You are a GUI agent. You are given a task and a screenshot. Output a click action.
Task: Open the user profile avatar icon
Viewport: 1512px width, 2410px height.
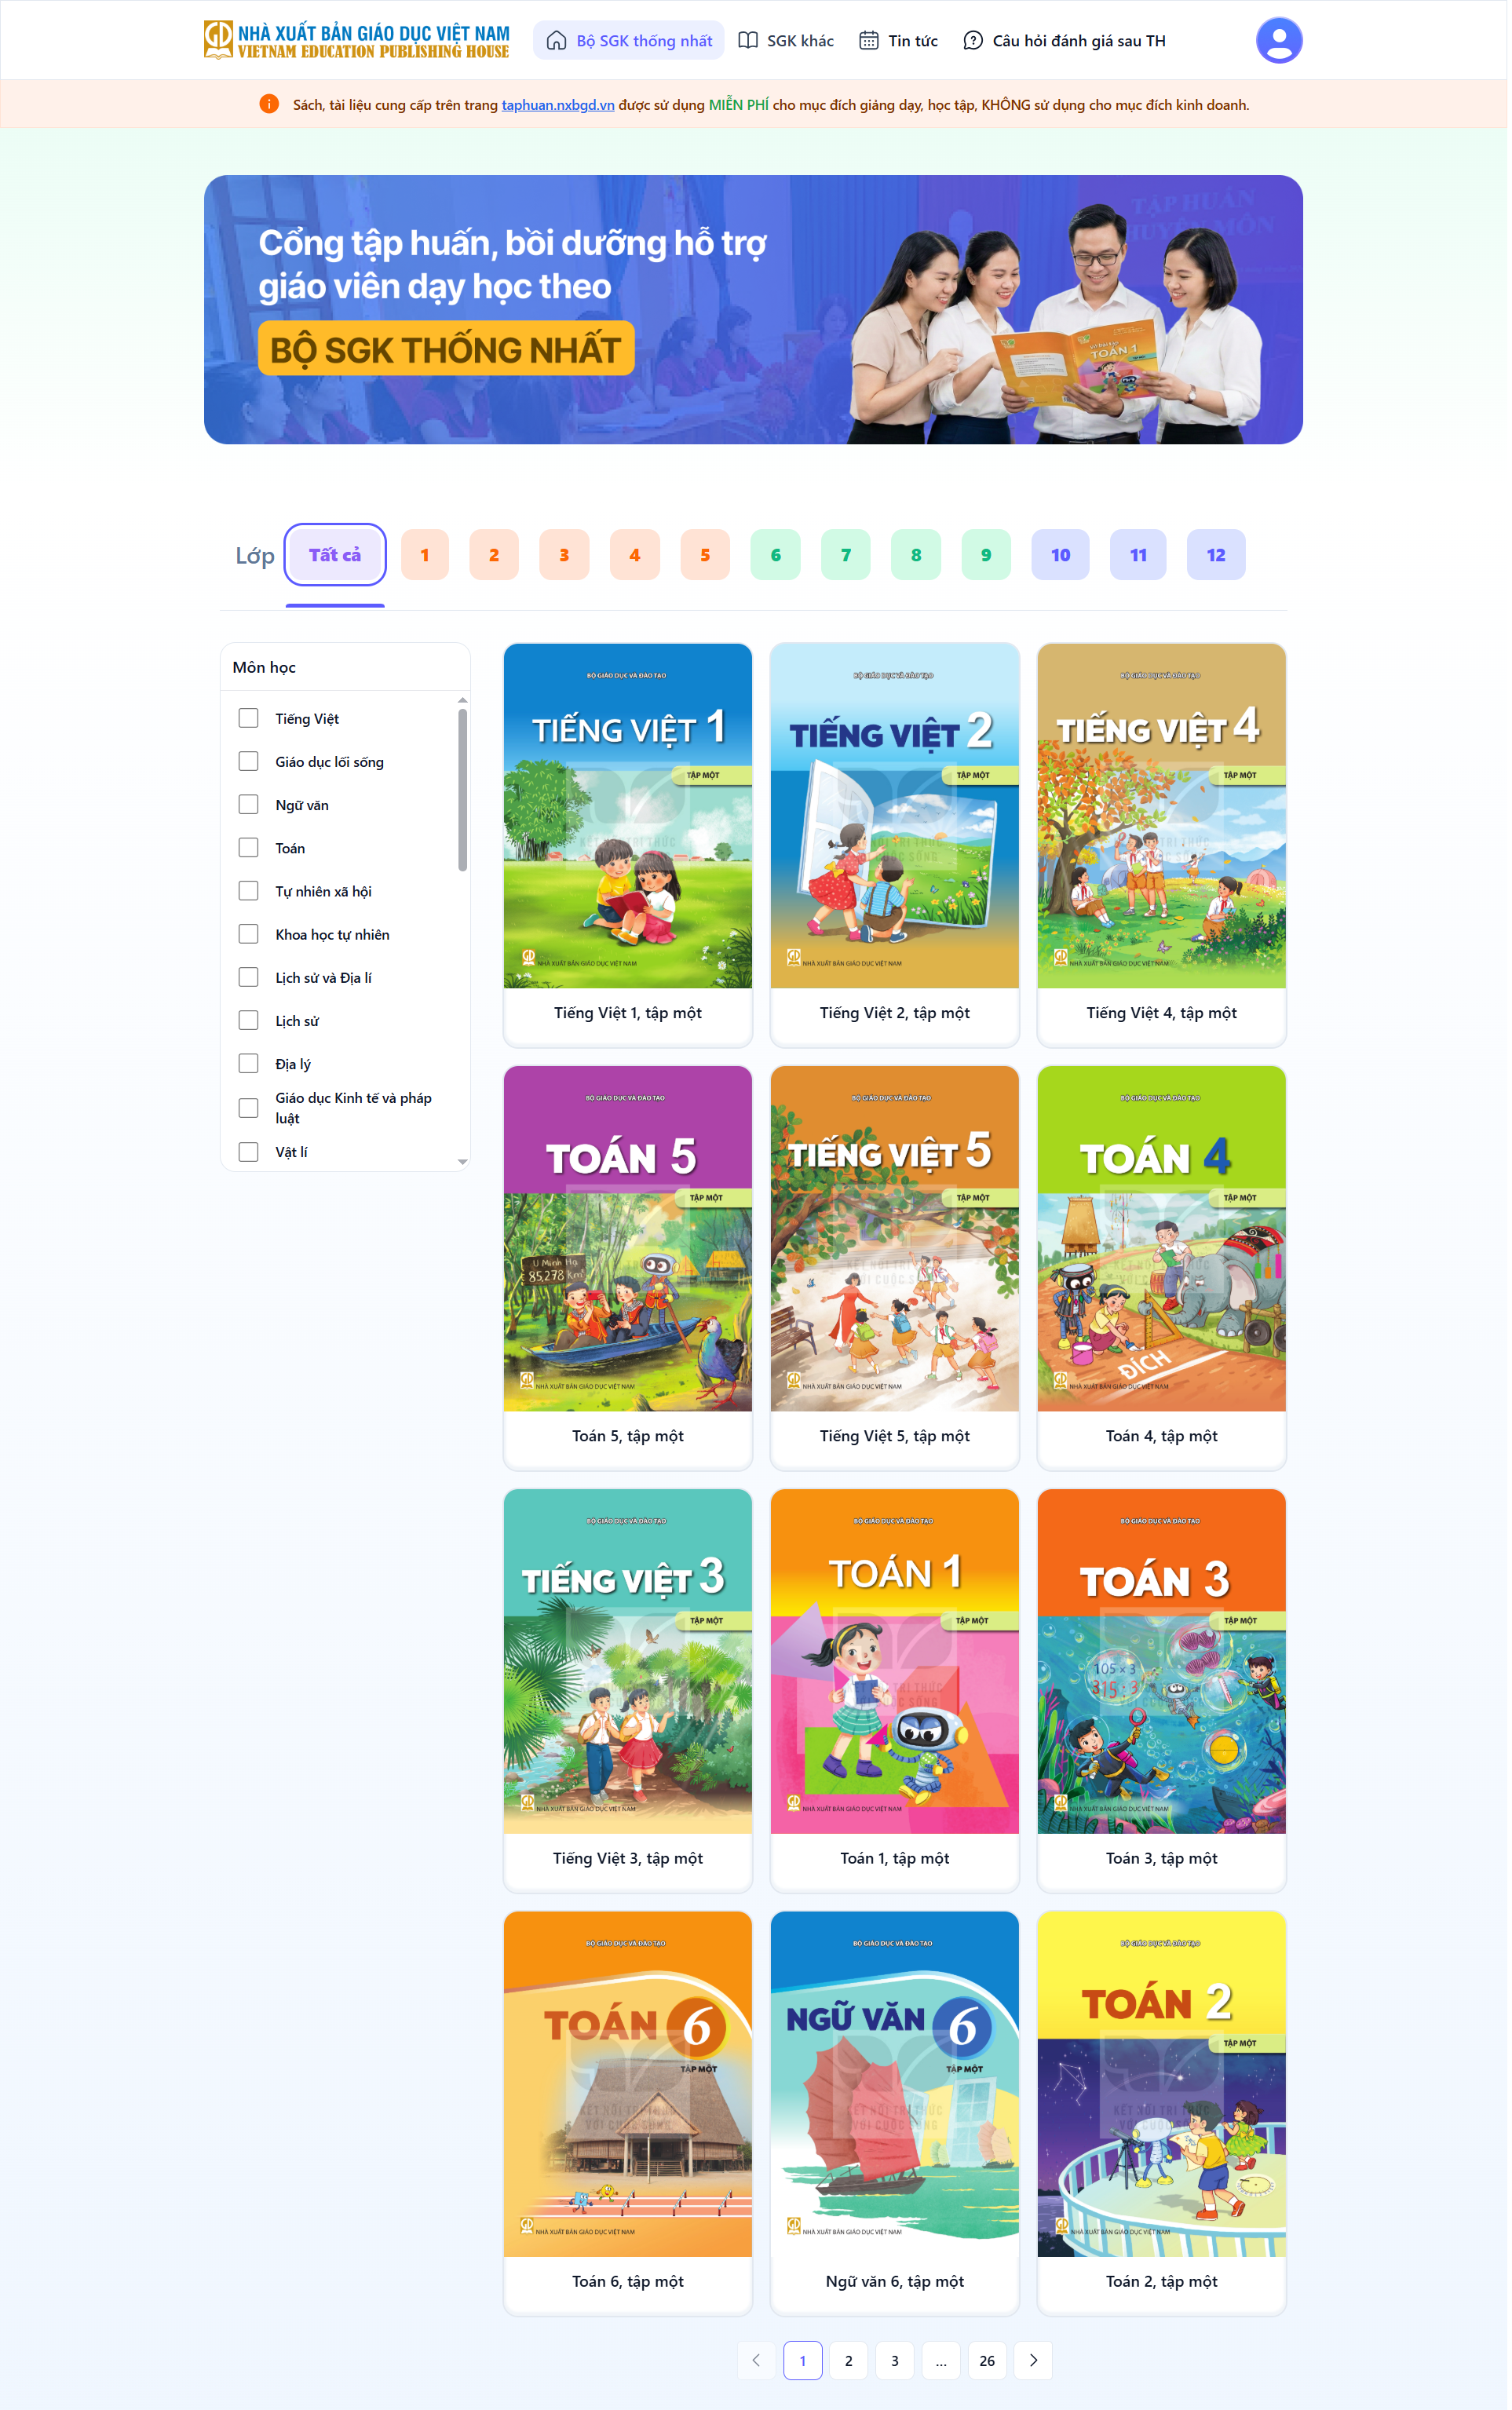1278,40
